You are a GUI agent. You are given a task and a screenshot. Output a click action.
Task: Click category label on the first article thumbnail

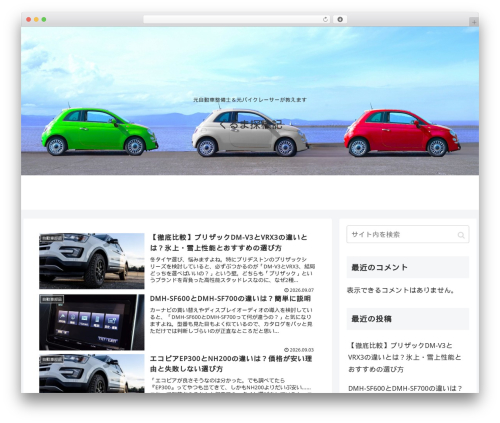pyautogui.click(x=52, y=238)
